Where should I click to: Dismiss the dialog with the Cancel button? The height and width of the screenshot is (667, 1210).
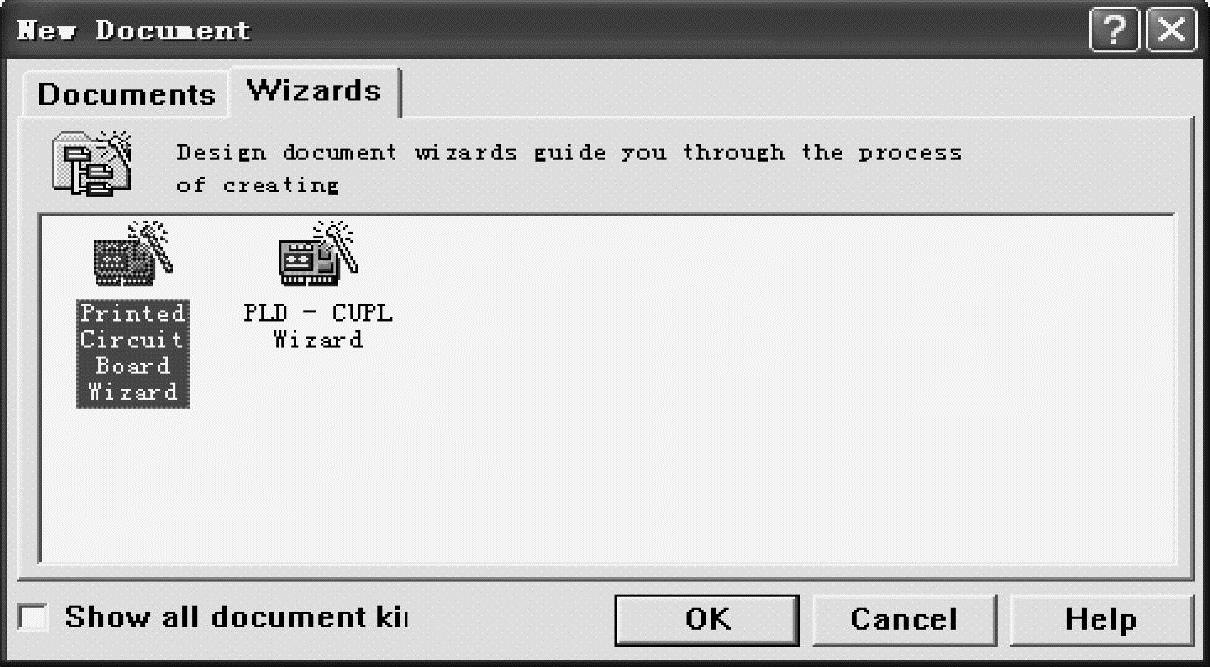pyautogui.click(x=904, y=619)
